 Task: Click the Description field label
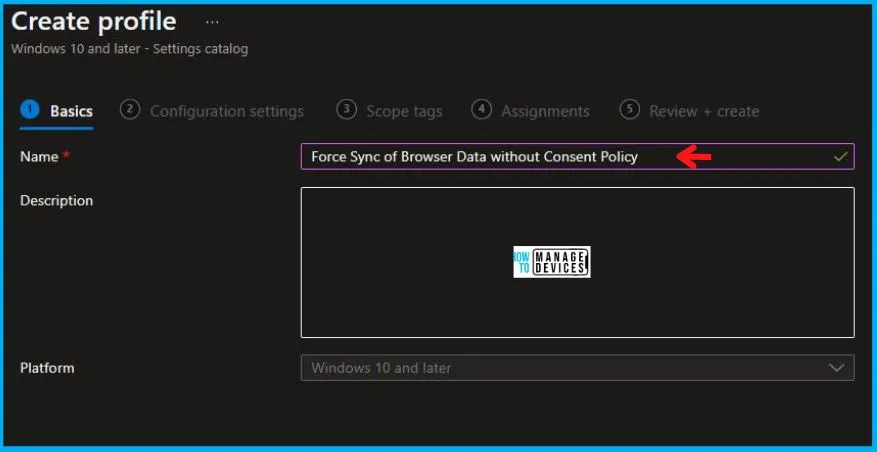[x=56, y=201]
